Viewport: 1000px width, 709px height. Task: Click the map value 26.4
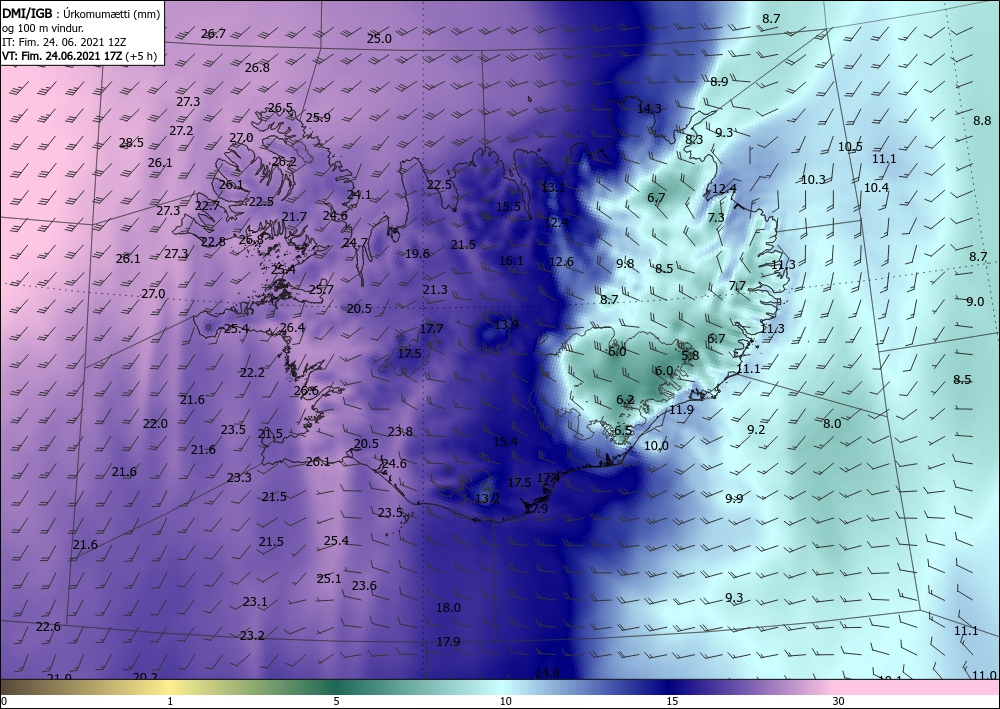coord(292,328)
